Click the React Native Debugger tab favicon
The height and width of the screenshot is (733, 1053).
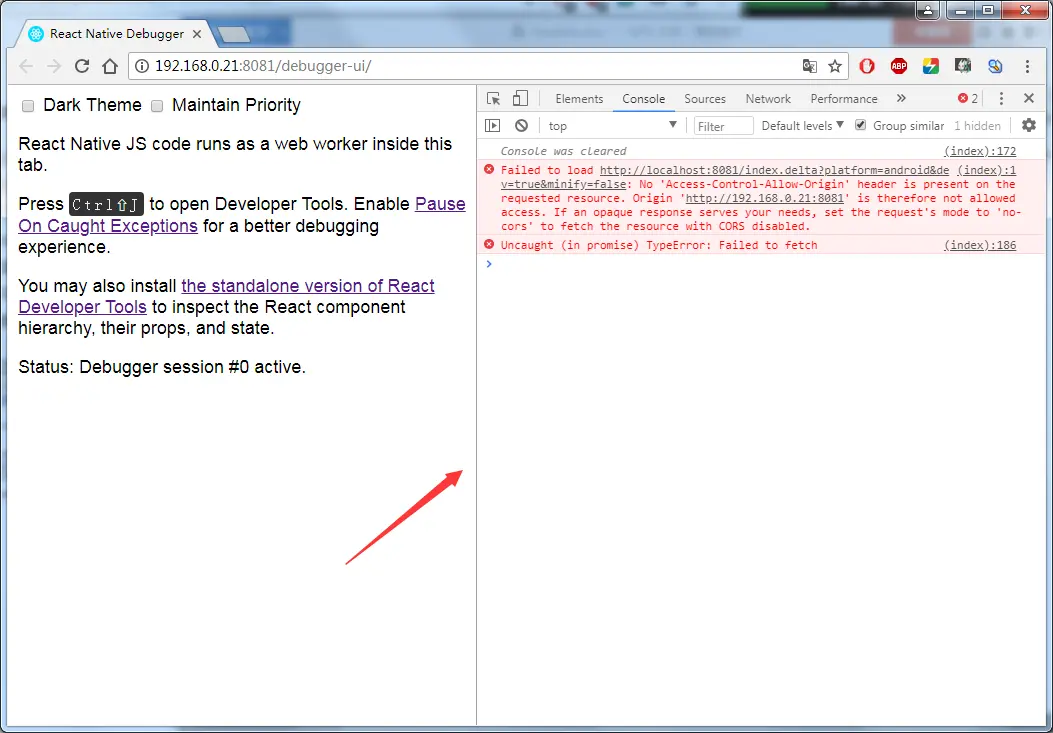tap(36, 34)
